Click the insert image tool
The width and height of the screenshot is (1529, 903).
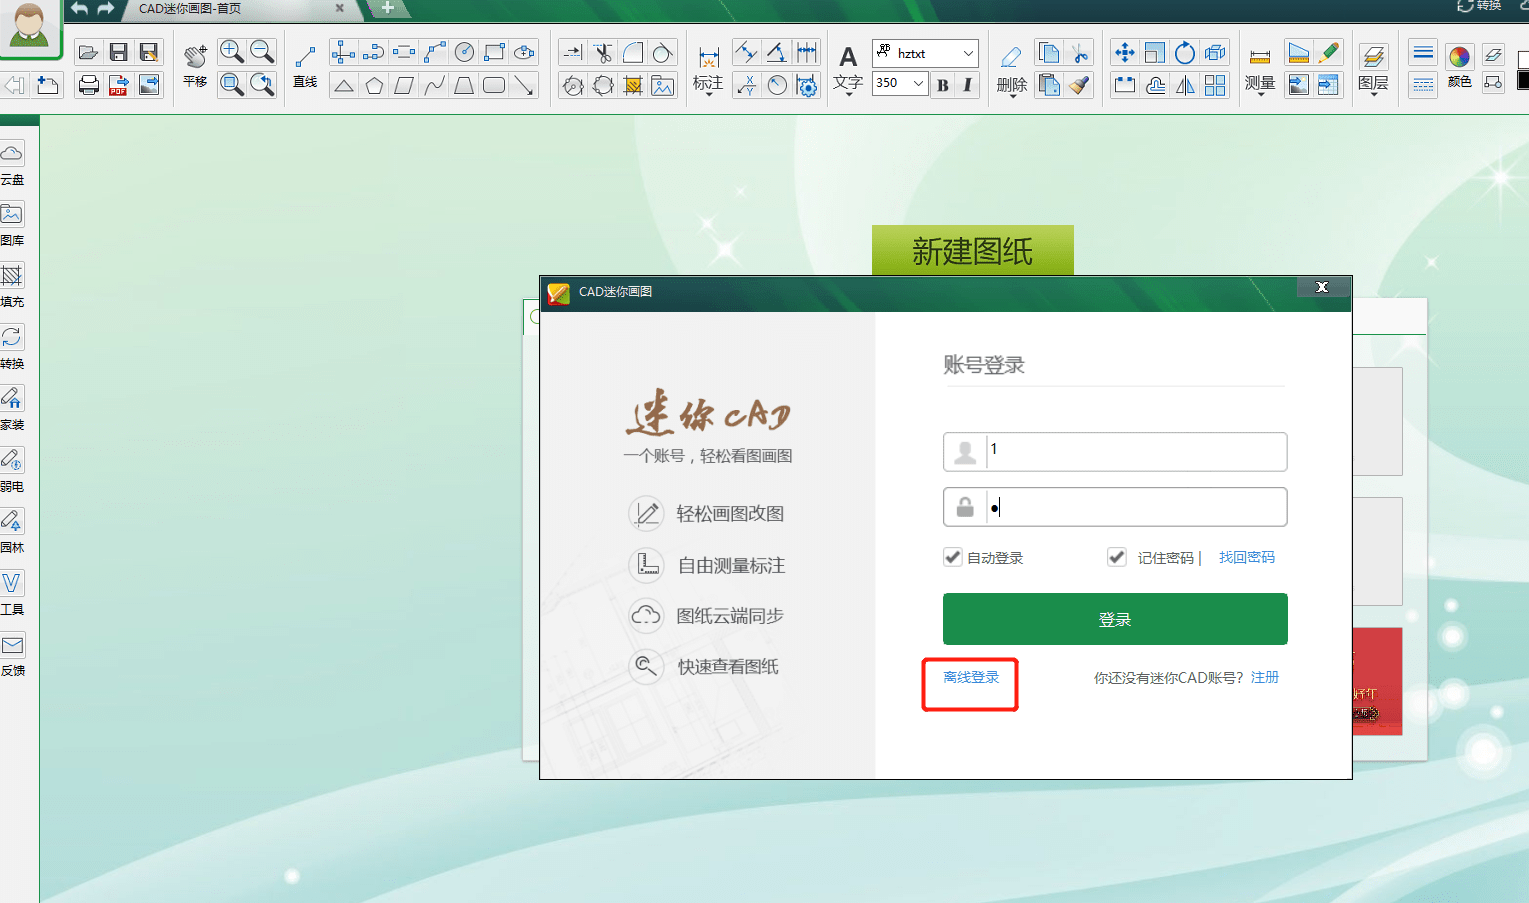pyautogui.click(x=662, y=85)
